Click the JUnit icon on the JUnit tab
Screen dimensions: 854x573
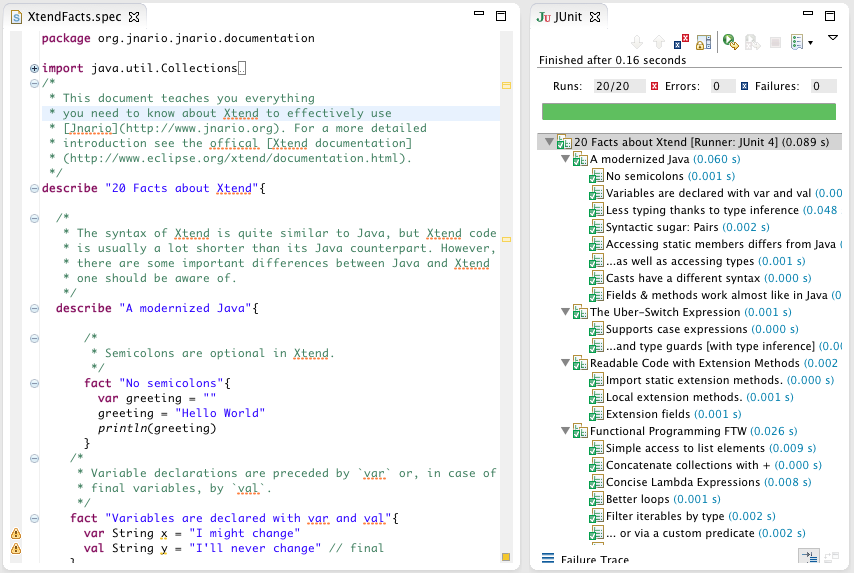[x=544, y=17]
